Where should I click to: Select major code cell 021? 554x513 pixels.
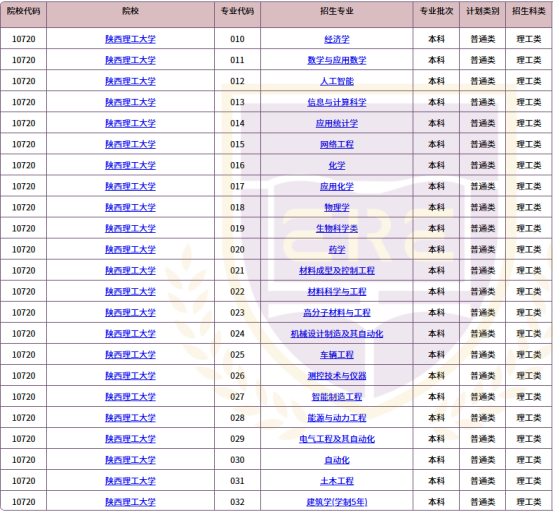pyautogui.click(x=237, y=271)
